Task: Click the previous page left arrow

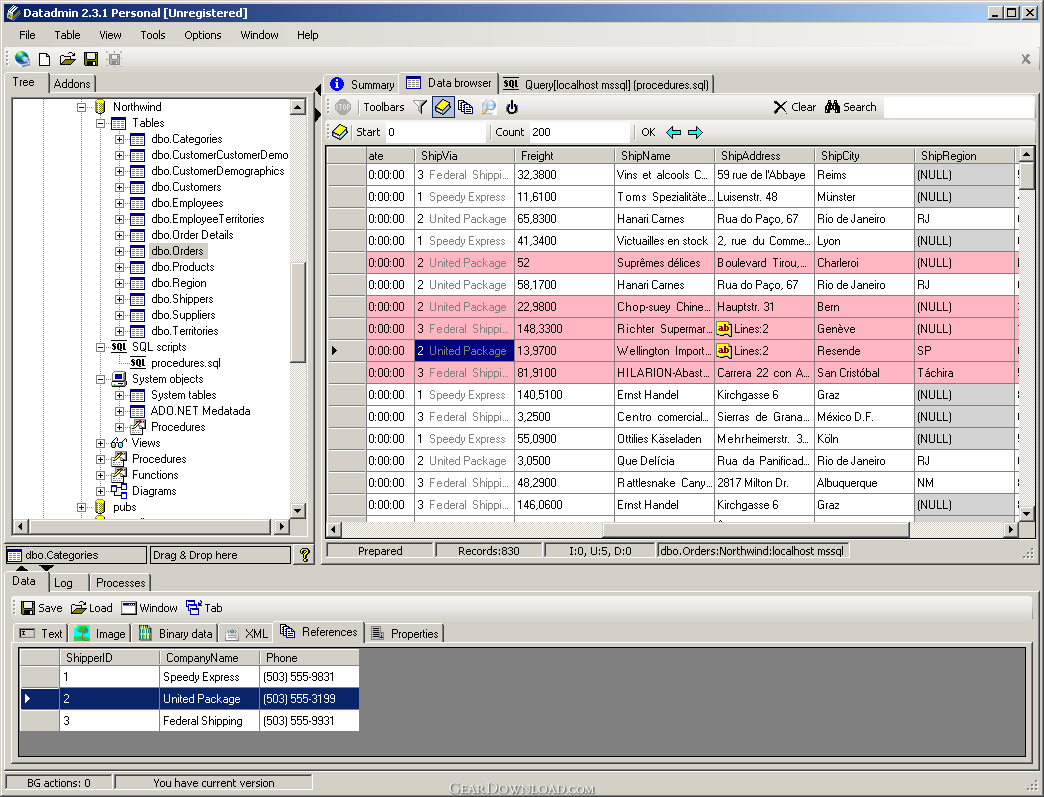Action: pos(674,132)
